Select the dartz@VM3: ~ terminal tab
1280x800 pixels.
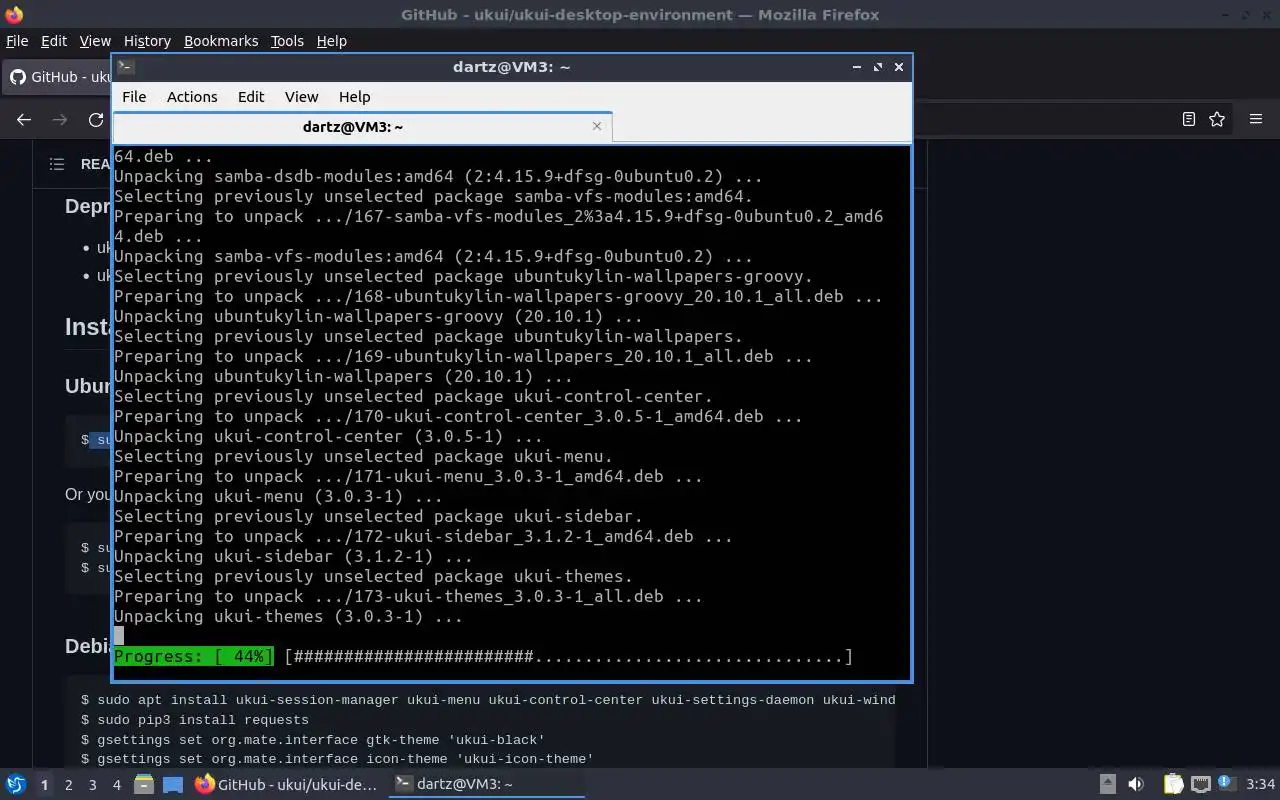(x=353, y=127)
